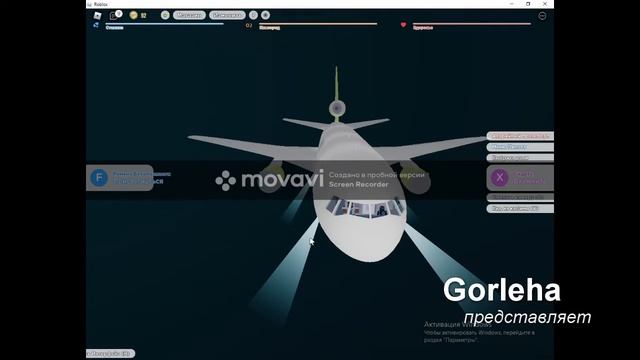Click the dark pill button below the X button
Viewport: 640px width, 360px height.
[520, 198]
